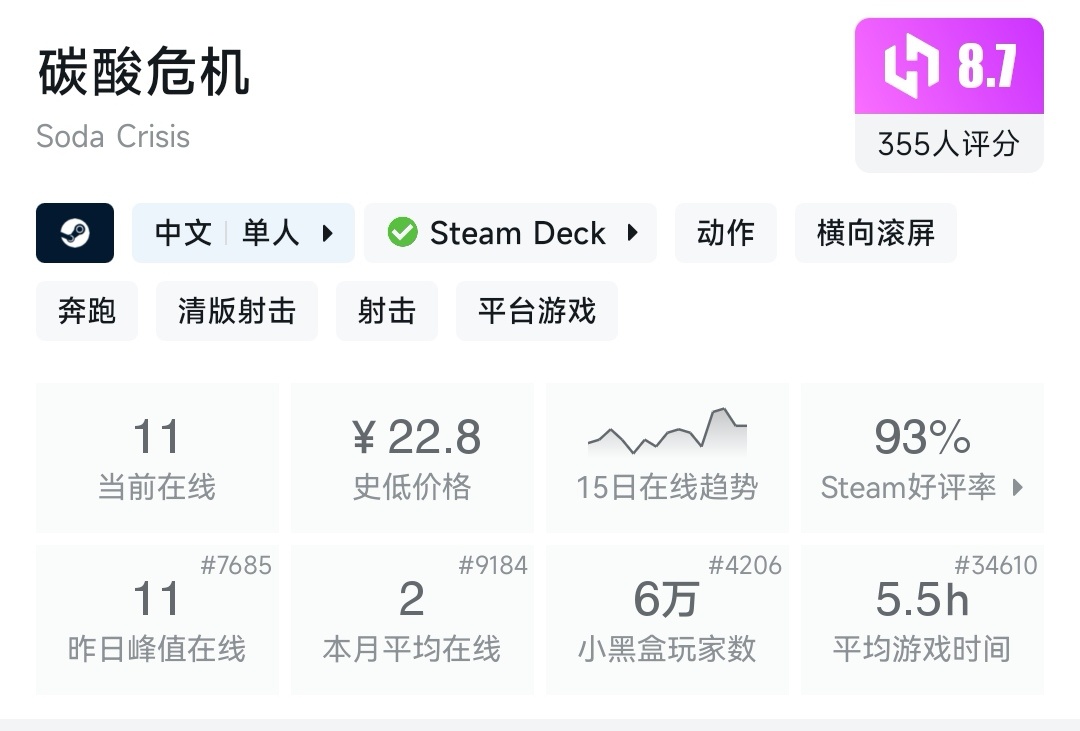Click the 当前在线 stat card
The height and width of the screenshot is (731, 1080).
click(157, 455)
